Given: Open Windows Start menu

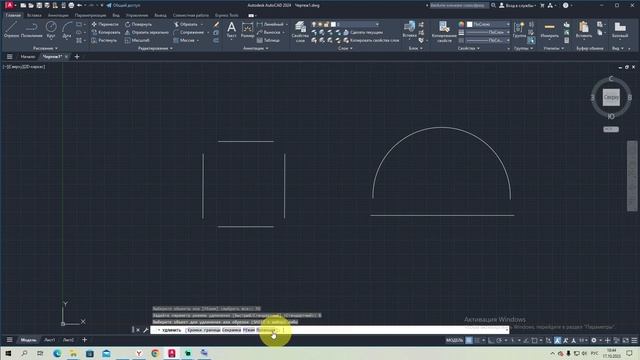Looking at the screenshot, I should tap(8, 353).
